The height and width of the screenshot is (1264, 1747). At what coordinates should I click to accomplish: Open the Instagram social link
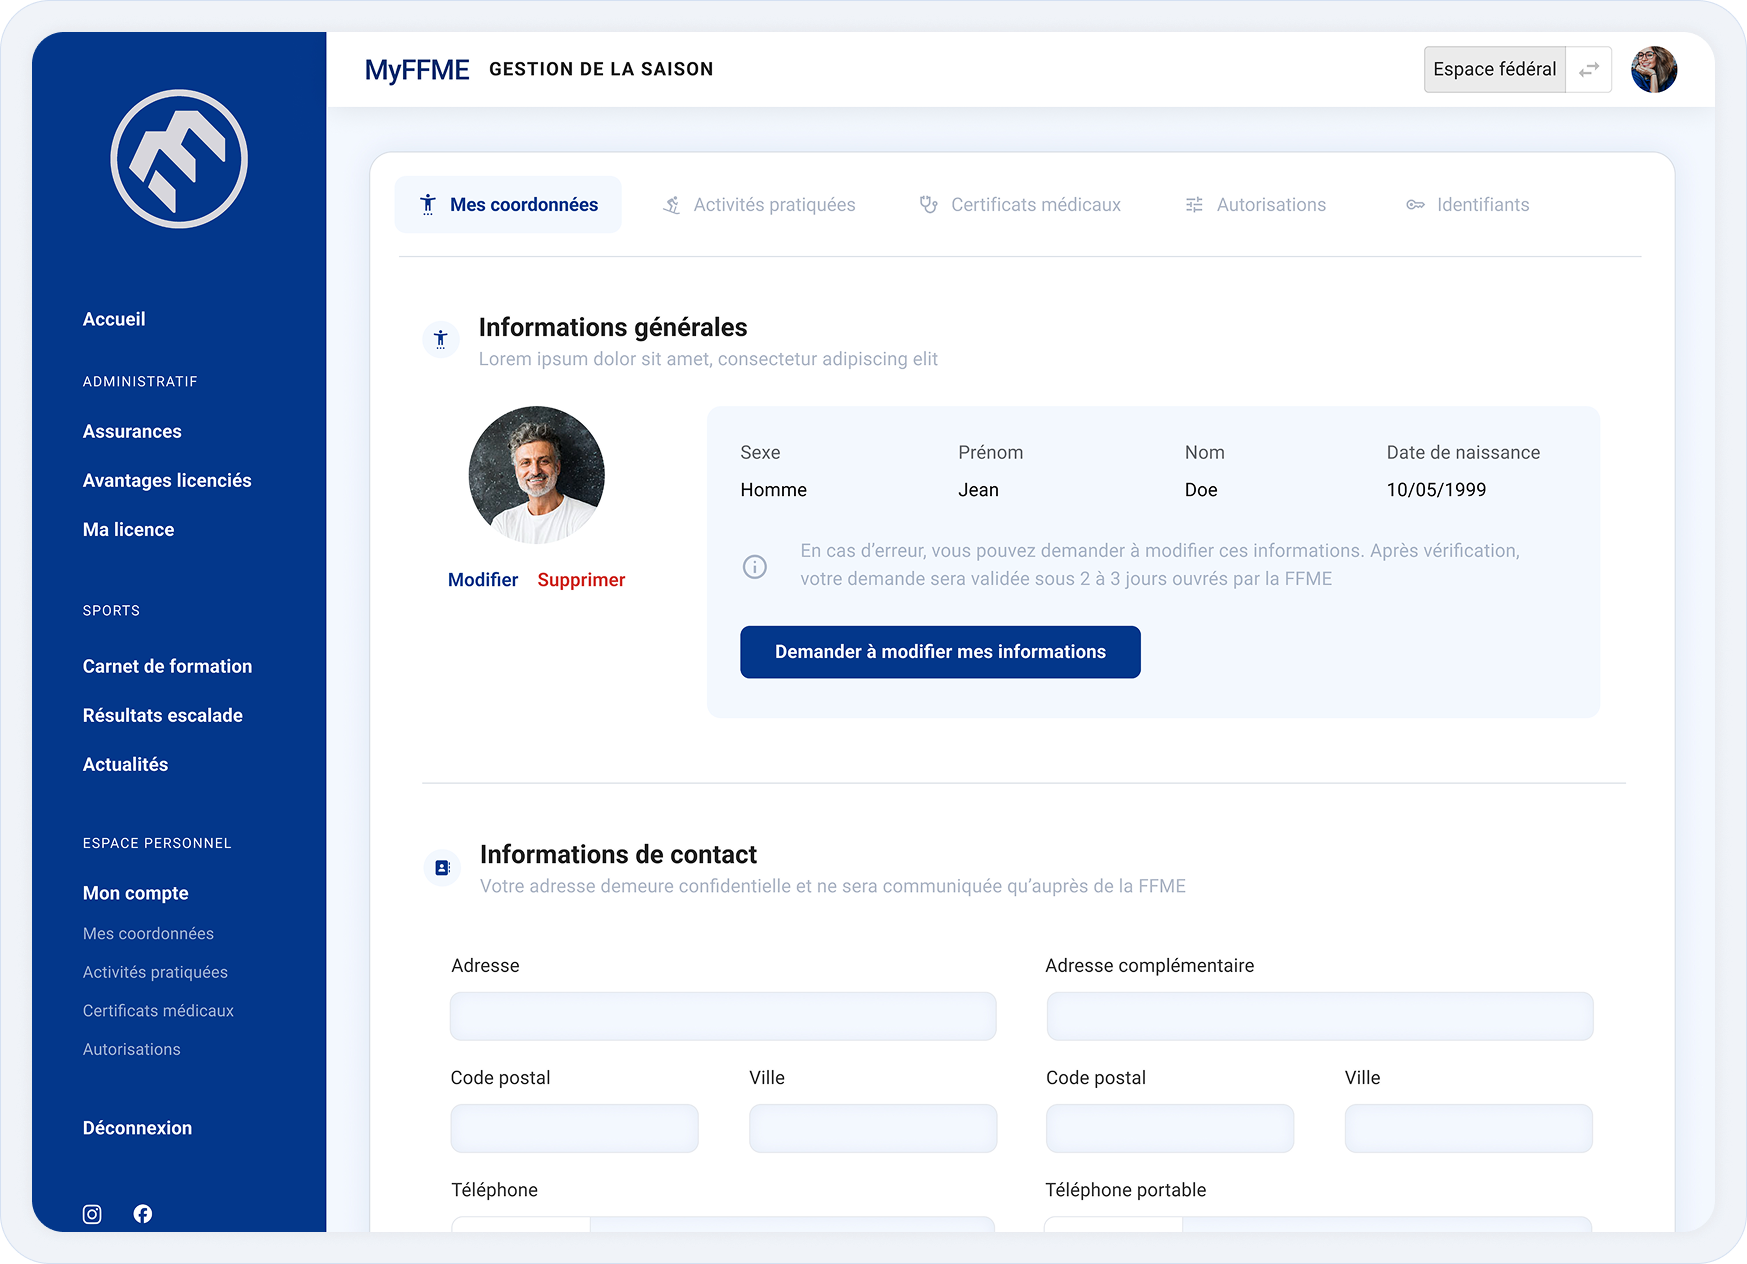tap(92, 1214)
